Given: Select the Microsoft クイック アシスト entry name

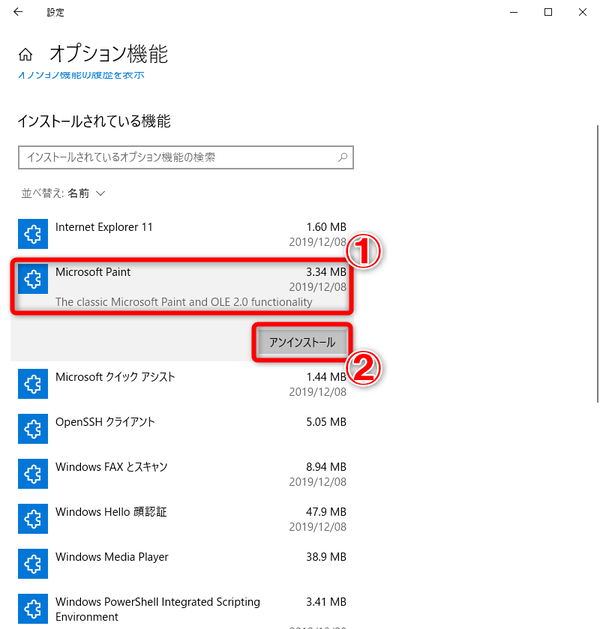Looking at the screenshot, I should [x=115, y=377].
